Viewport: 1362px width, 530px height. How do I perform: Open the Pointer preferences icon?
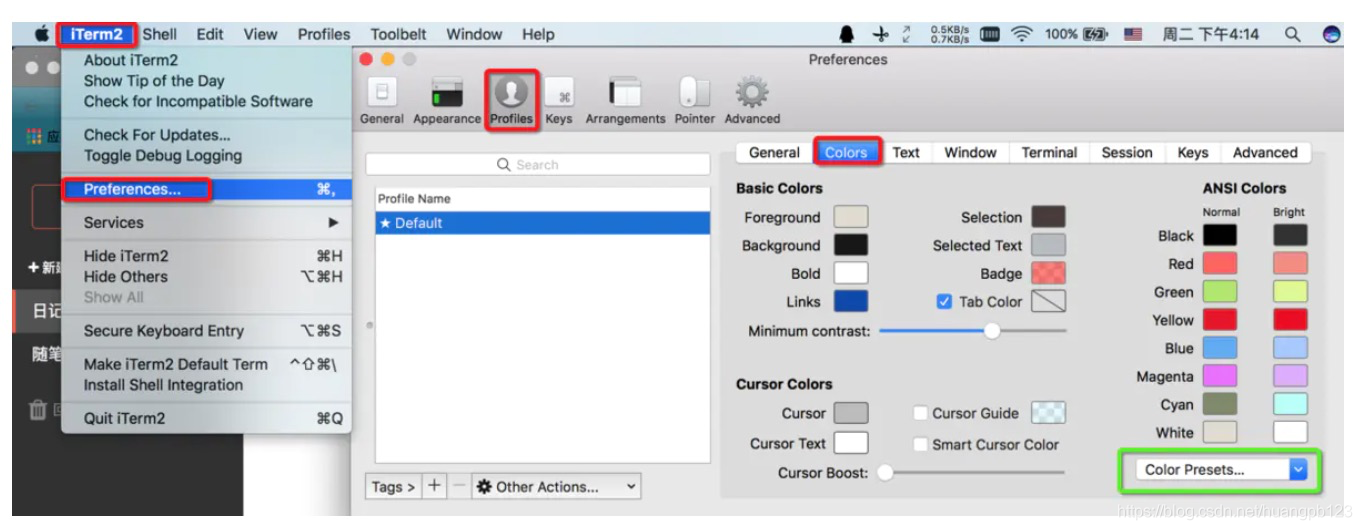click(x=695, y=102)
